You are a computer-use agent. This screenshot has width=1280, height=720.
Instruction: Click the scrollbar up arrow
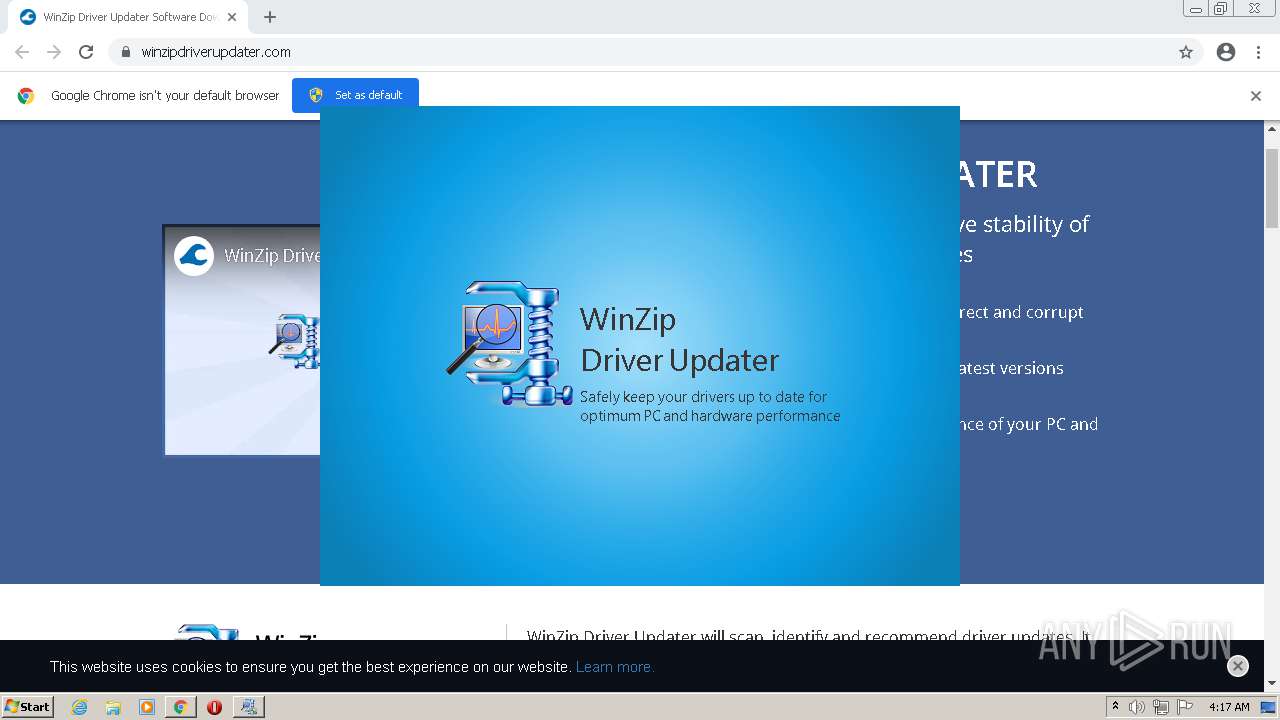click(1272, 129)
